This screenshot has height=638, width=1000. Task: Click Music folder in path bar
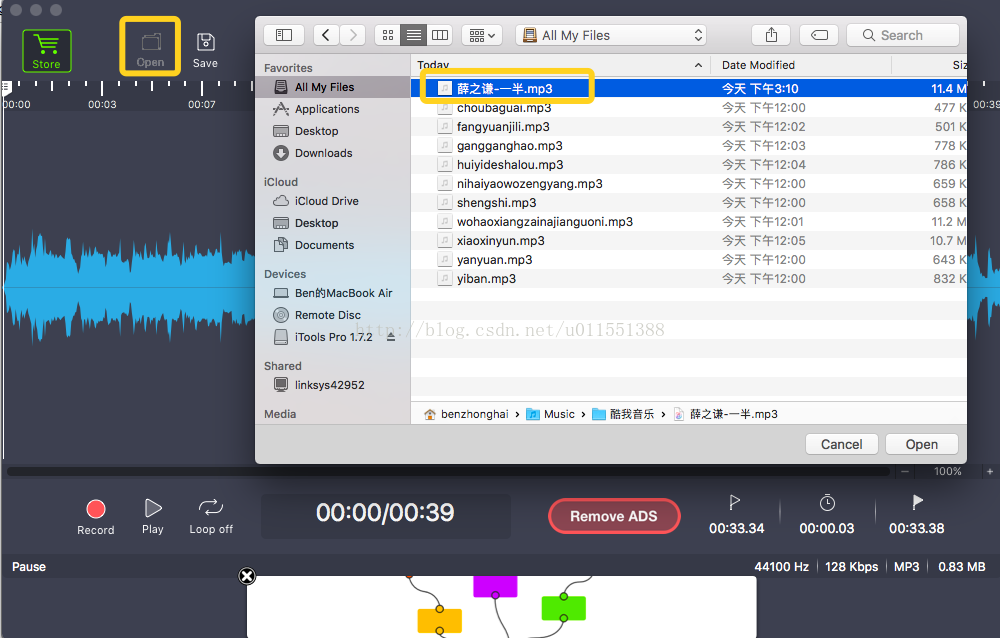[x=550, y=414]
